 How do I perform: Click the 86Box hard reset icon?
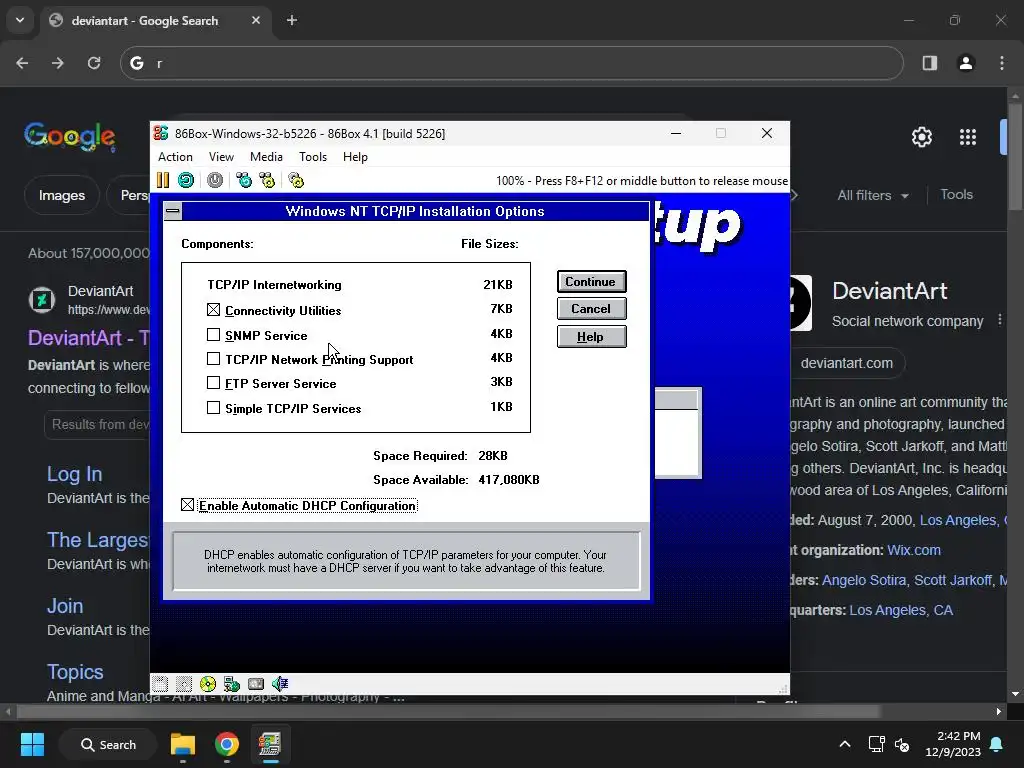(186, 180)
